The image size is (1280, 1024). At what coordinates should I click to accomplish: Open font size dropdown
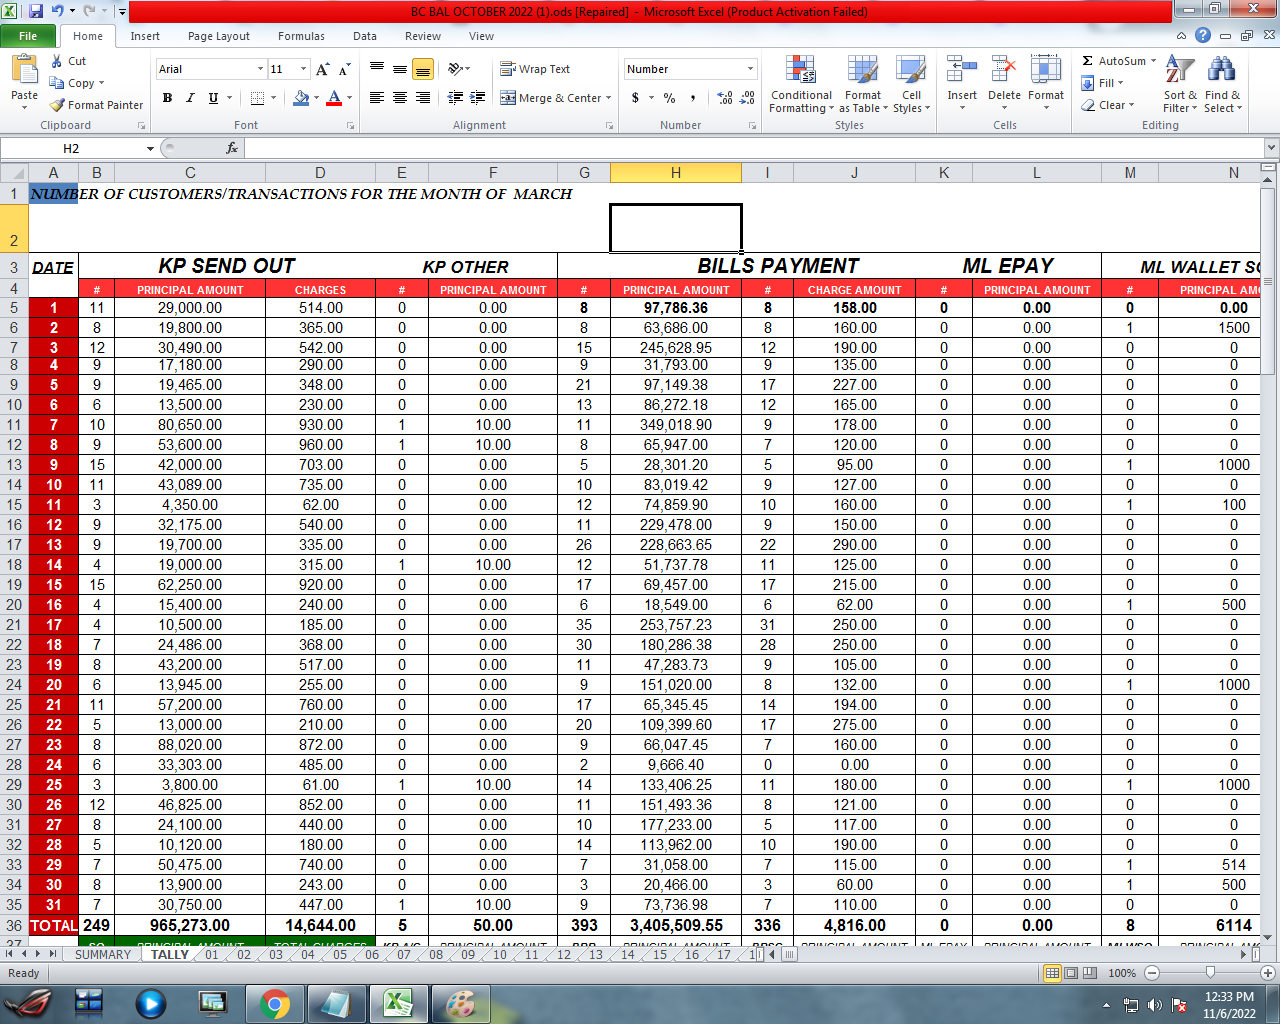coord(303,69)
